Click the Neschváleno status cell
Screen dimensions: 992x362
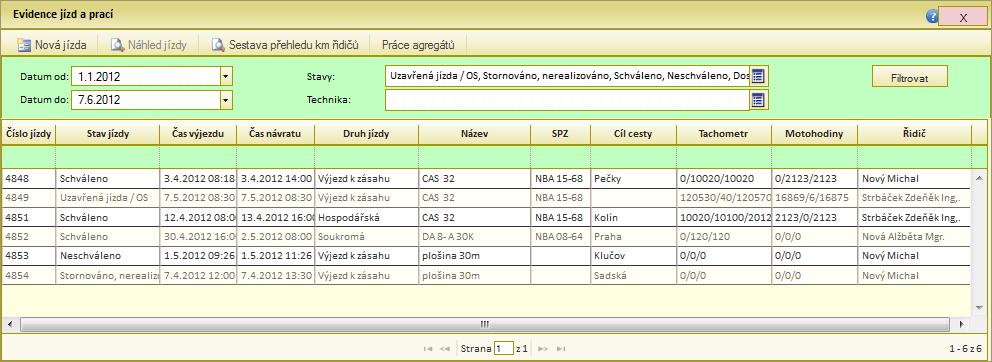pyautogui.click(x=107, y=256)
